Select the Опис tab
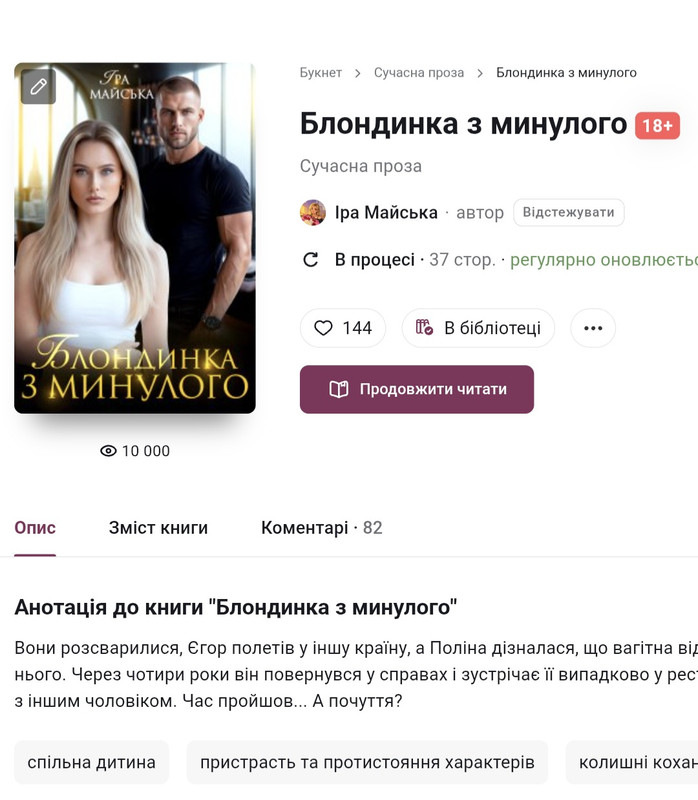The width and height of the screenshot is (698, 800). click(35, 528)
